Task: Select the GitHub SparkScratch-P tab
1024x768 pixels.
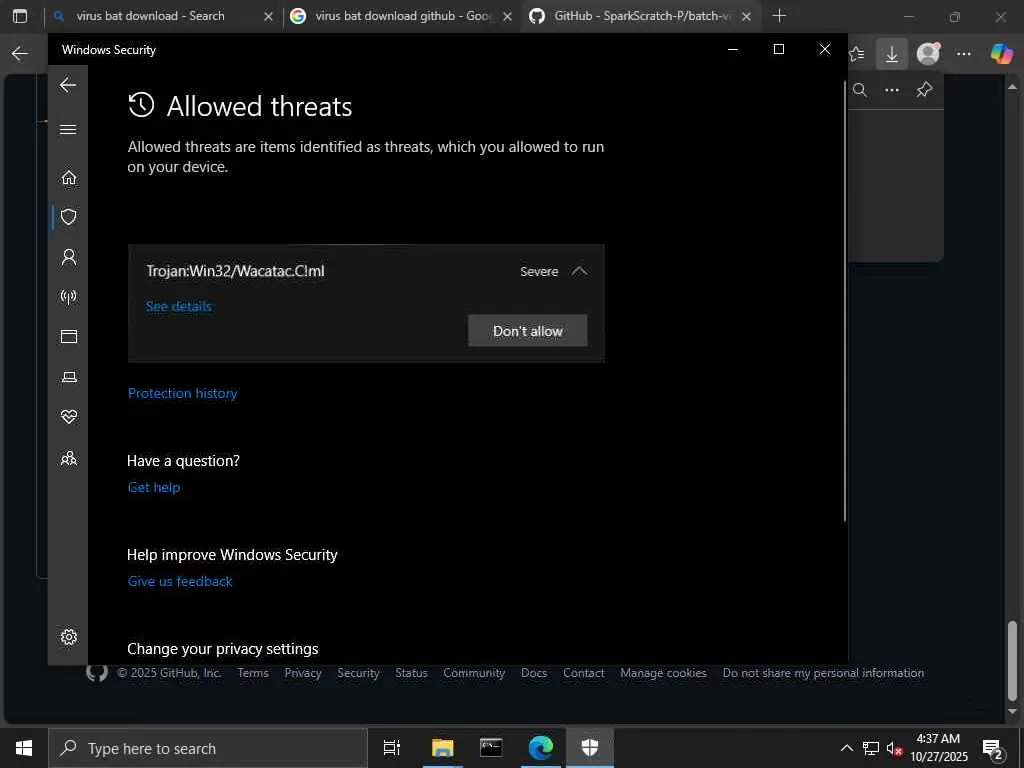Action: coord(643,16)
